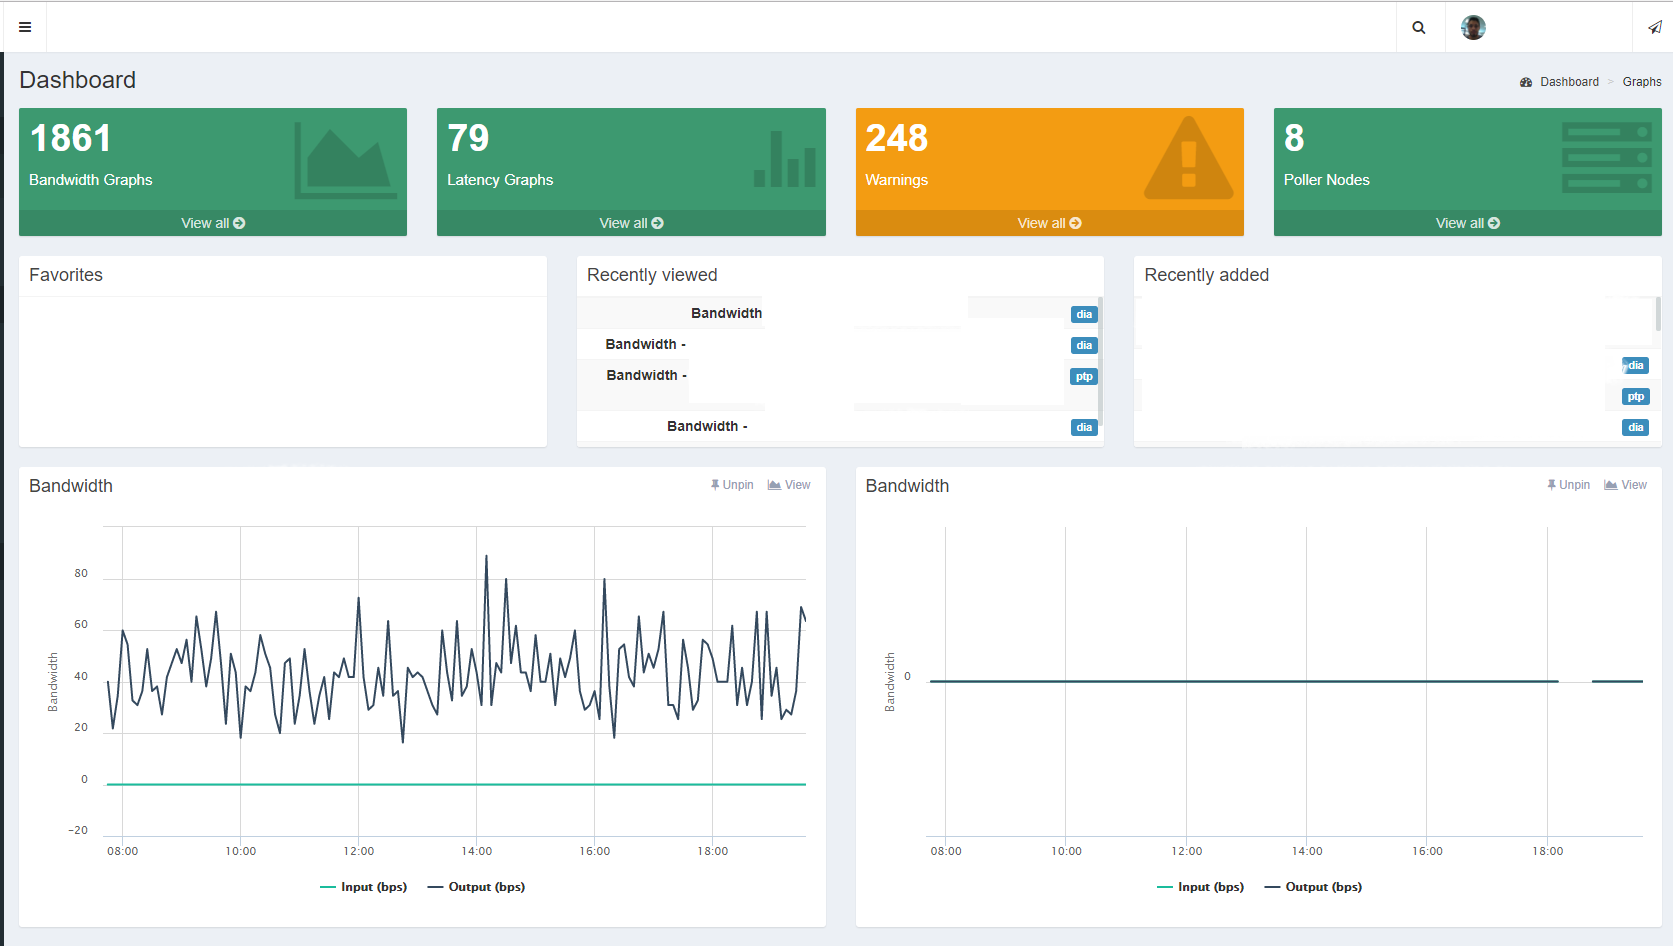The width and height of the screenshot is (1673, 946).
Task: Open the hamburger sidebar menu
Action: tap(25, 27)
